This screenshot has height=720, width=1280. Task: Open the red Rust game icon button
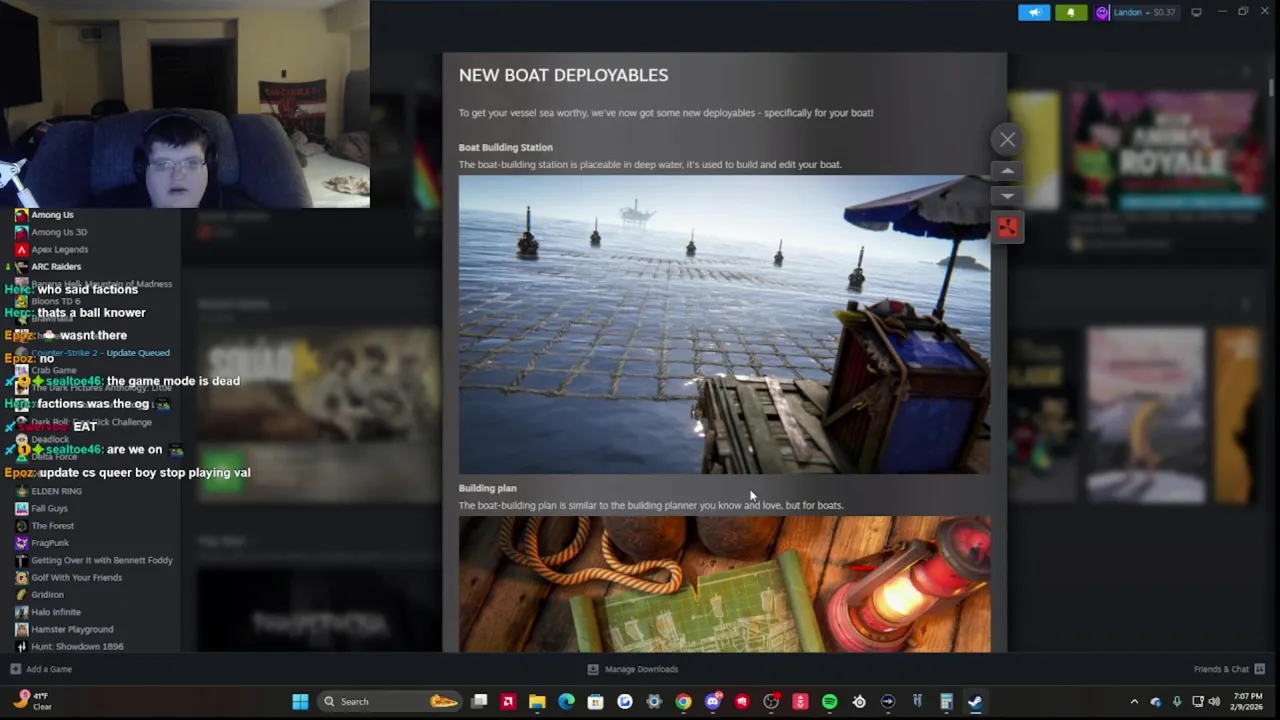click(1007, 228)
